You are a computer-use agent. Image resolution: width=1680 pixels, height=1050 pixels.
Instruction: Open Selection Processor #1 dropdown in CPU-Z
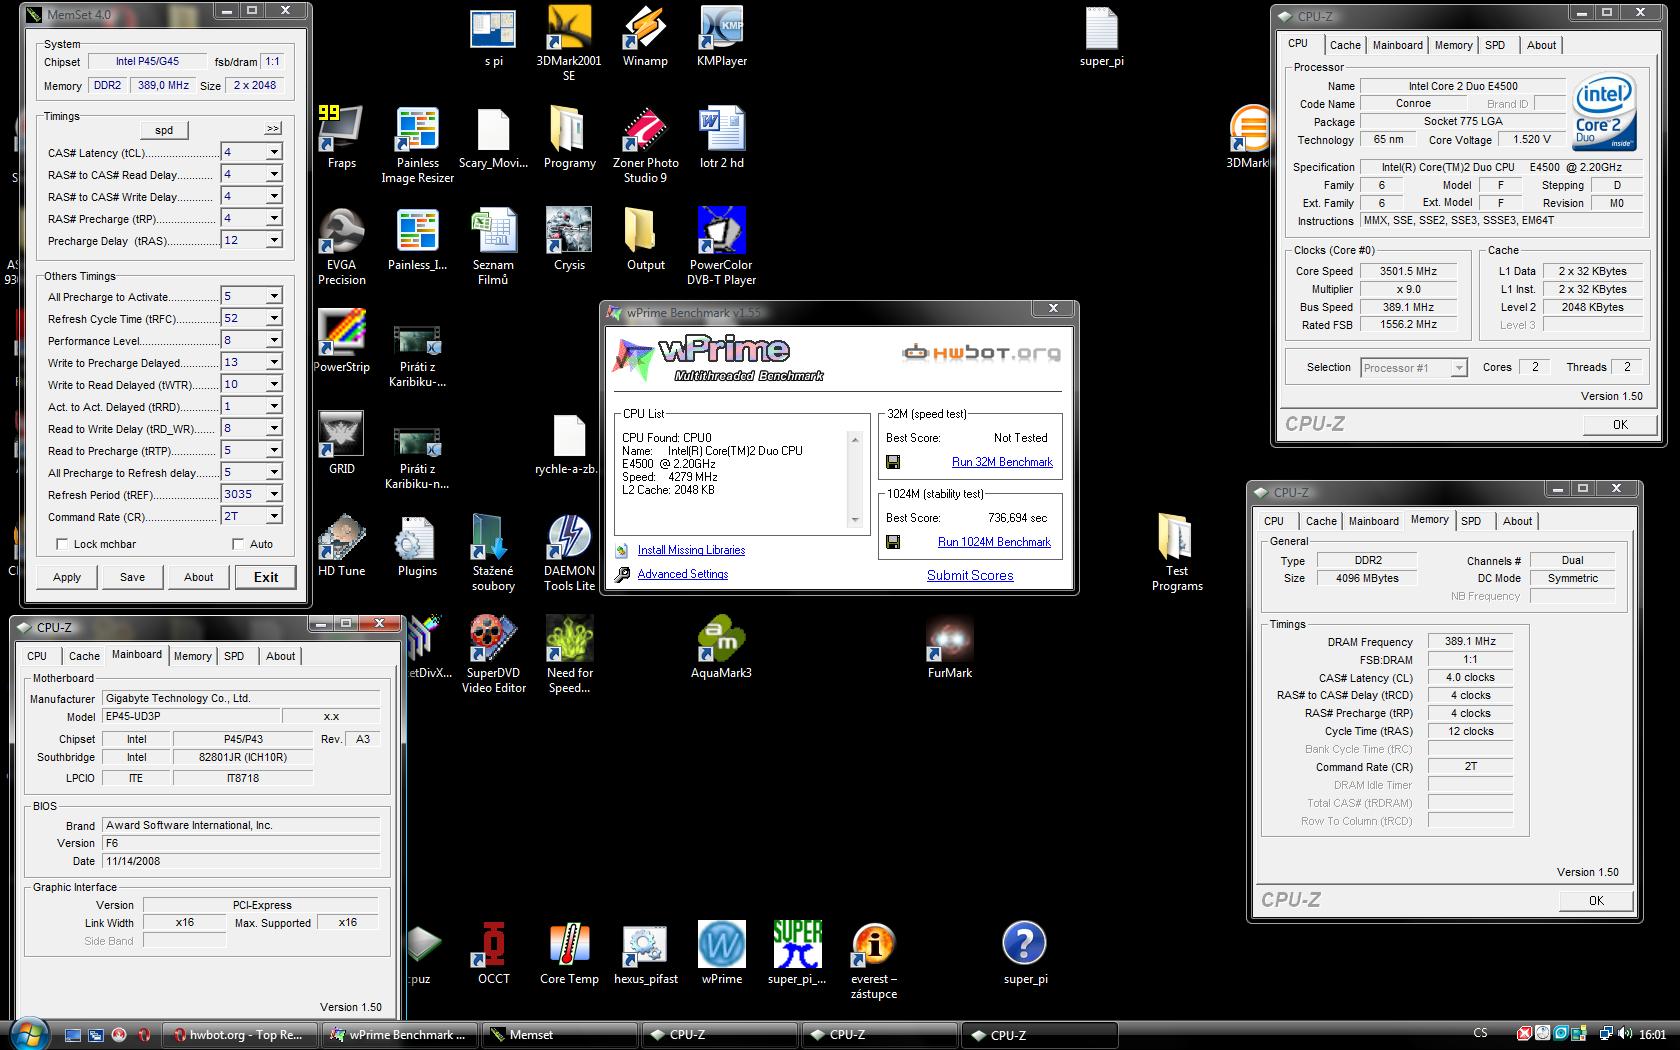coord(1413,368)
